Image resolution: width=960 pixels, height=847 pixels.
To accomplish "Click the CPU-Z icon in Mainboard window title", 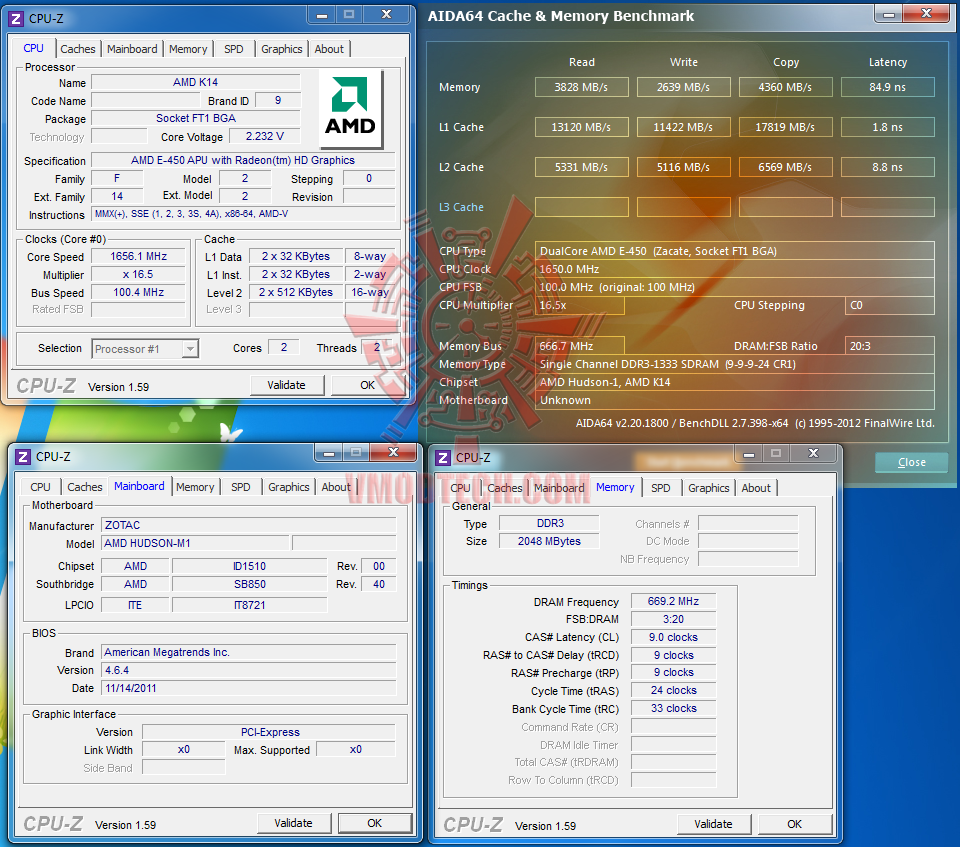I will [23, 457].
